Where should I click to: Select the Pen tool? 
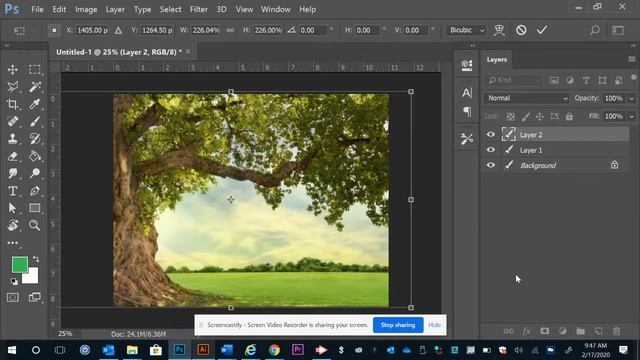tap(35, 191)
